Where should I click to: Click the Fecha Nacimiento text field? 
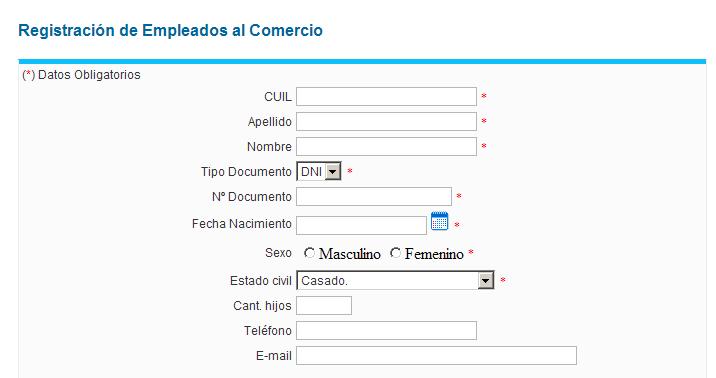click(x=361, y=226)
